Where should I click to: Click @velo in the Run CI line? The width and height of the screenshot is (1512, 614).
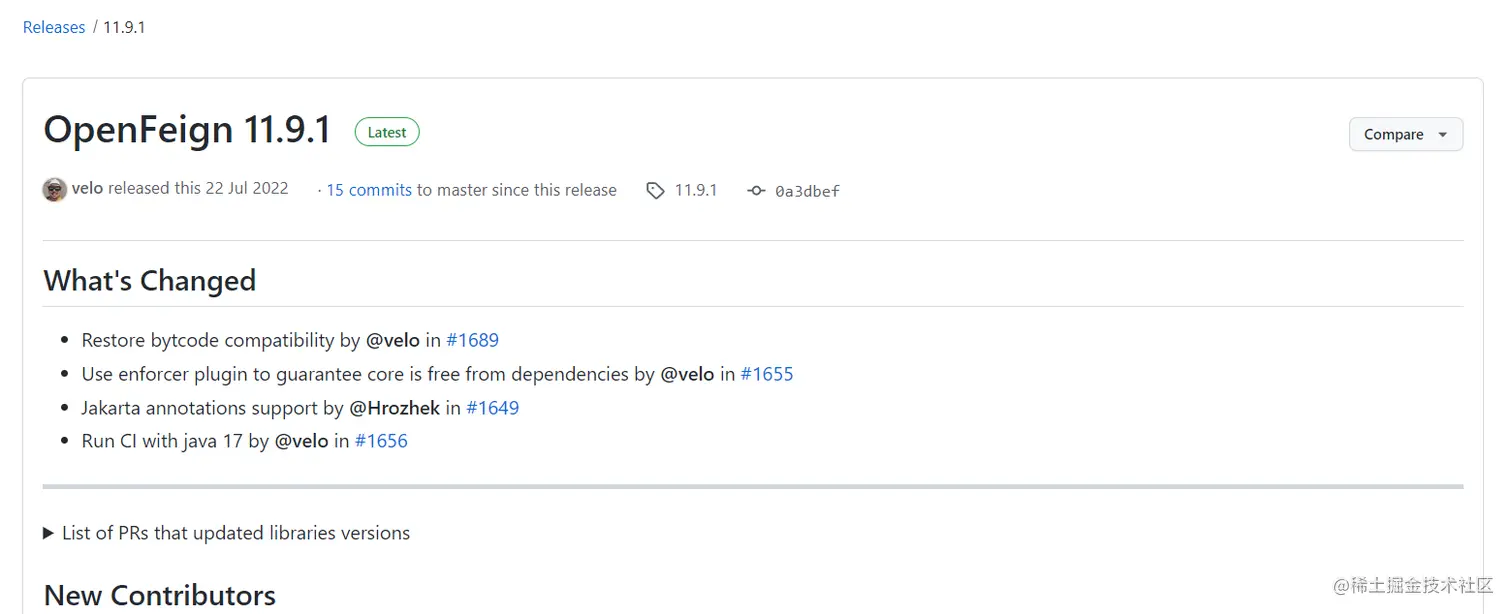(x=302, y=441)
